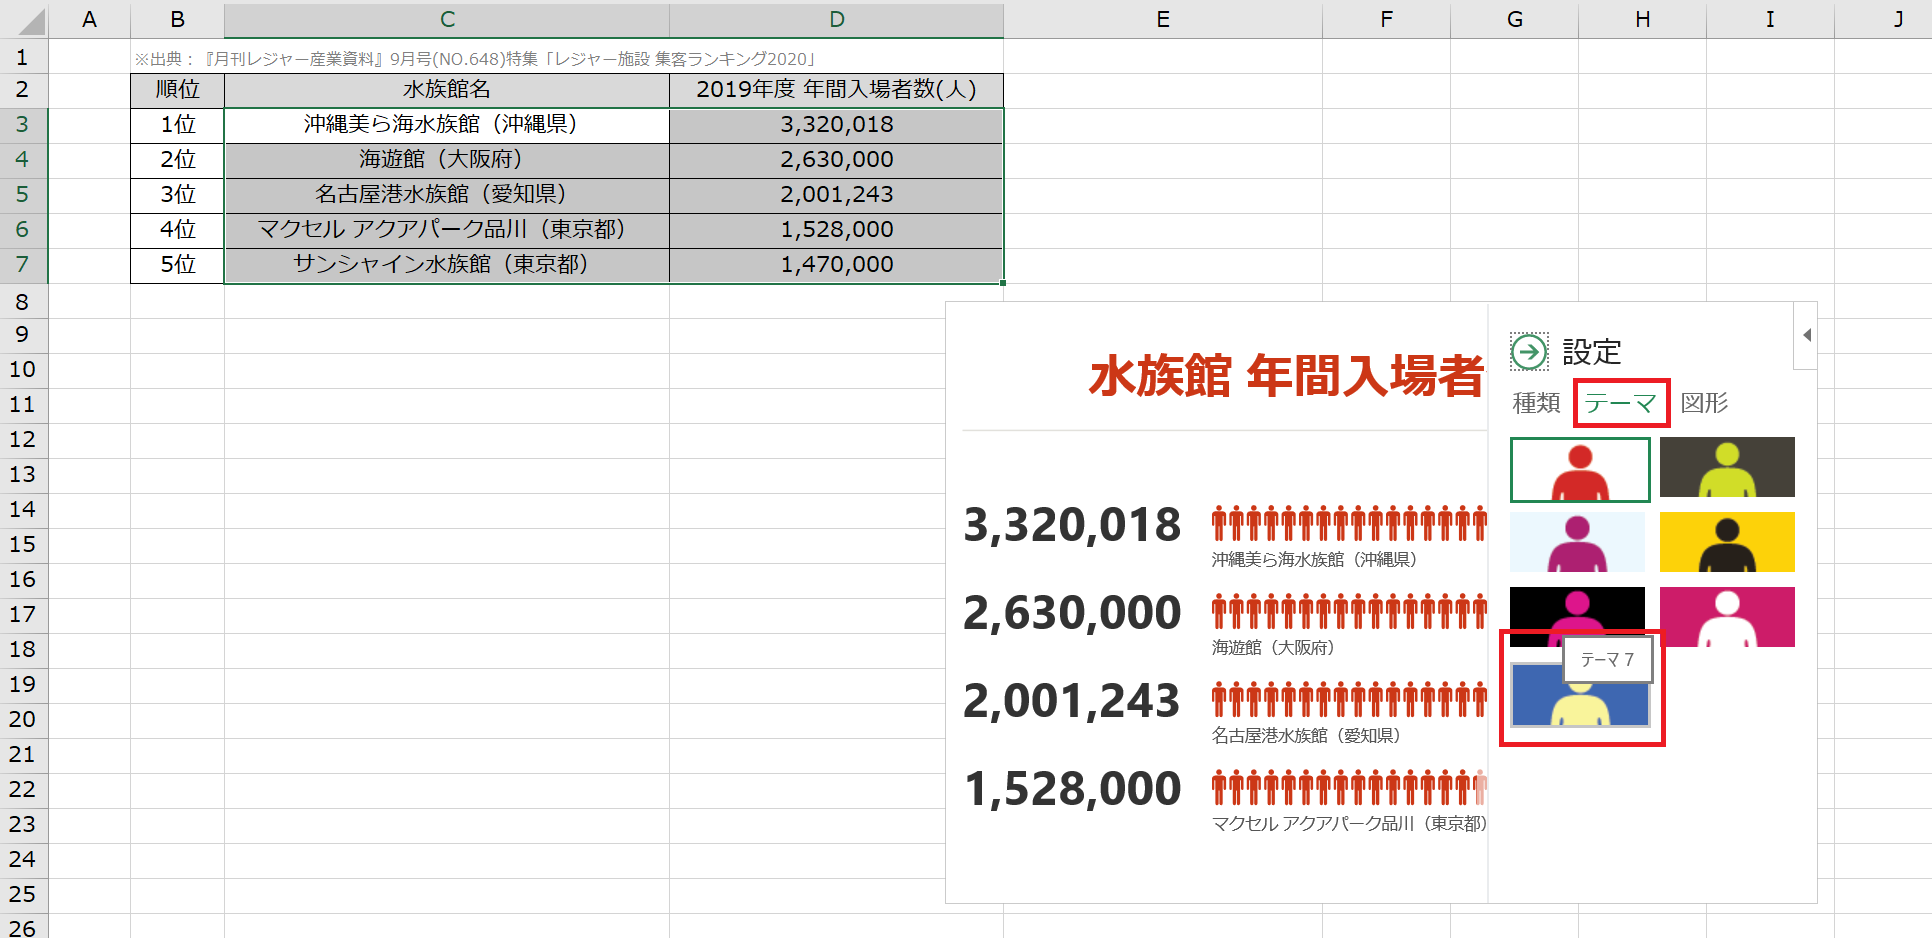Click the 順位 header cell
1932x938 pixels.
coord(177,90)
